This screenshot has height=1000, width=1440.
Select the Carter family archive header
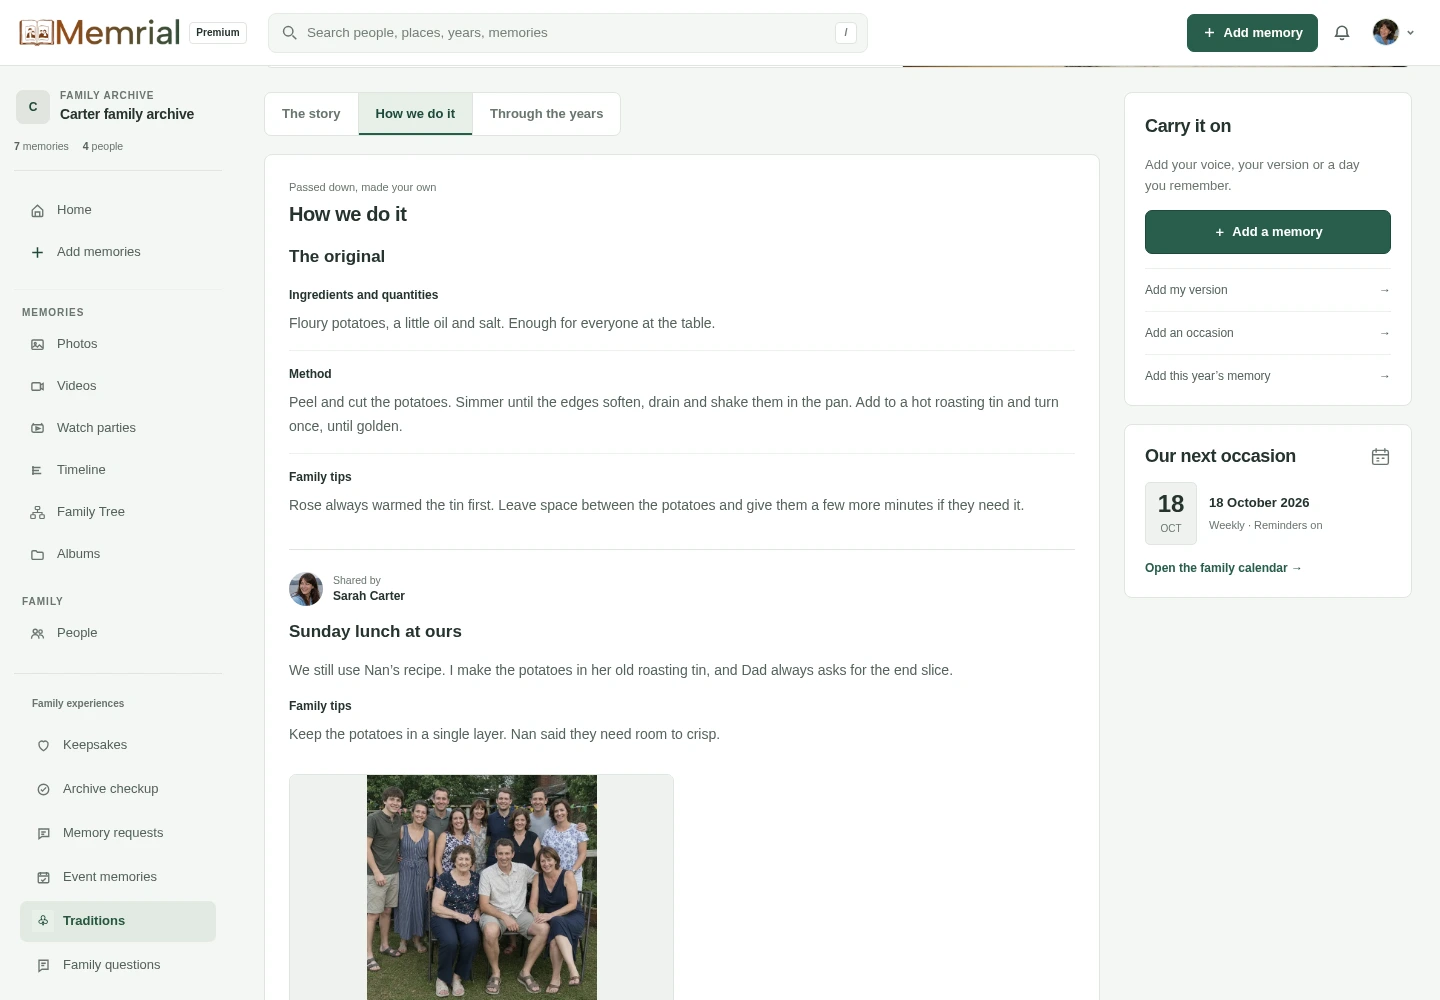(x=117, y=106)
